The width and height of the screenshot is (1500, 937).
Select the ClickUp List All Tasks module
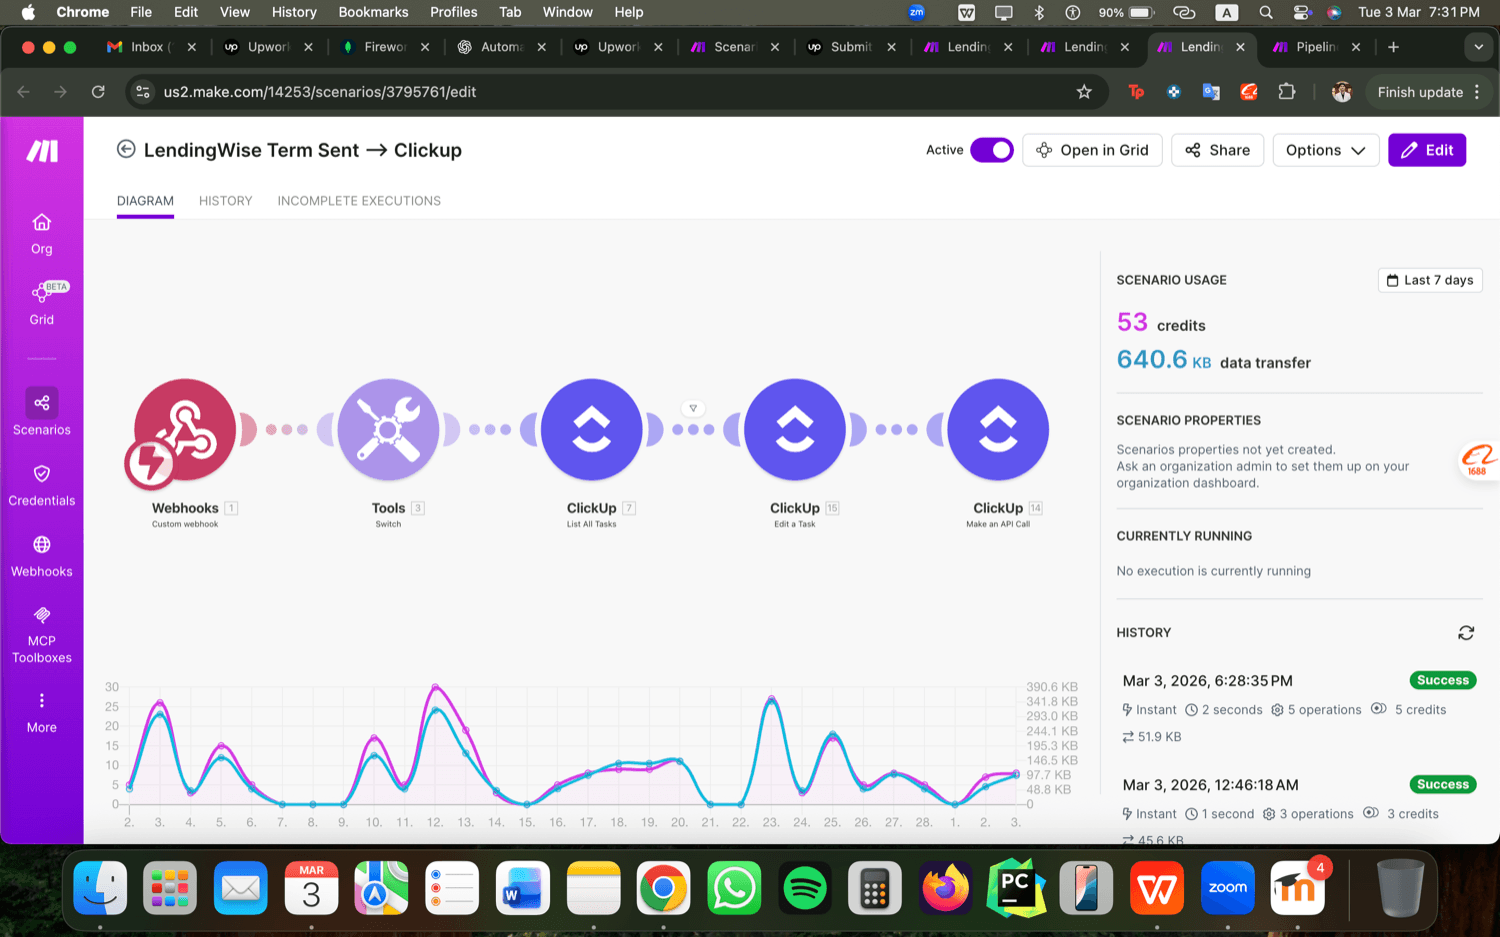click(591, 430)
